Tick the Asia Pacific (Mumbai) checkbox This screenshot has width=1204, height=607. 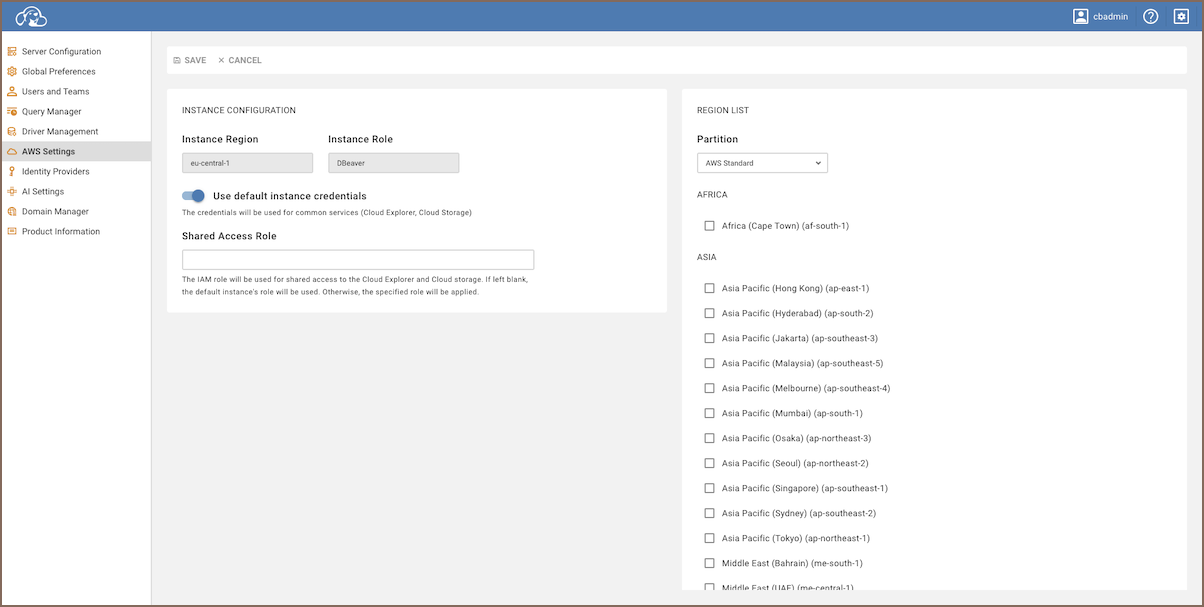pos(710,413)
